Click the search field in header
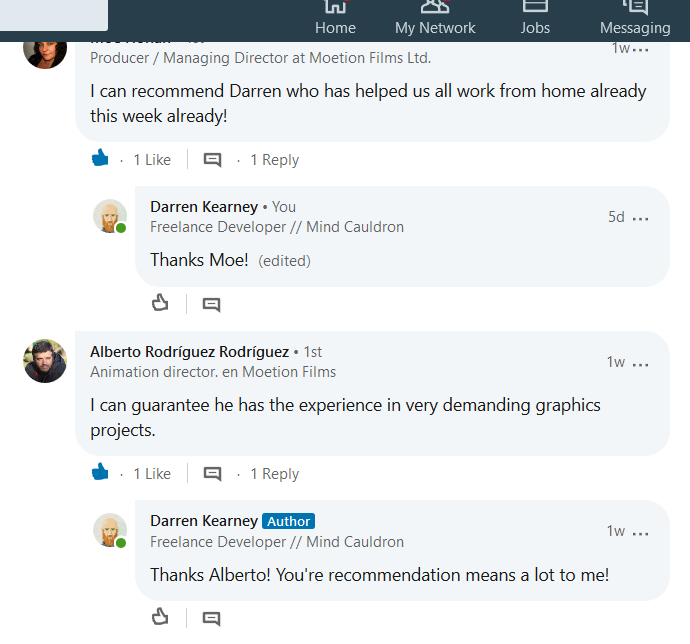The width and height of the screenshot is (690, 644). click(x=54, y=15)
